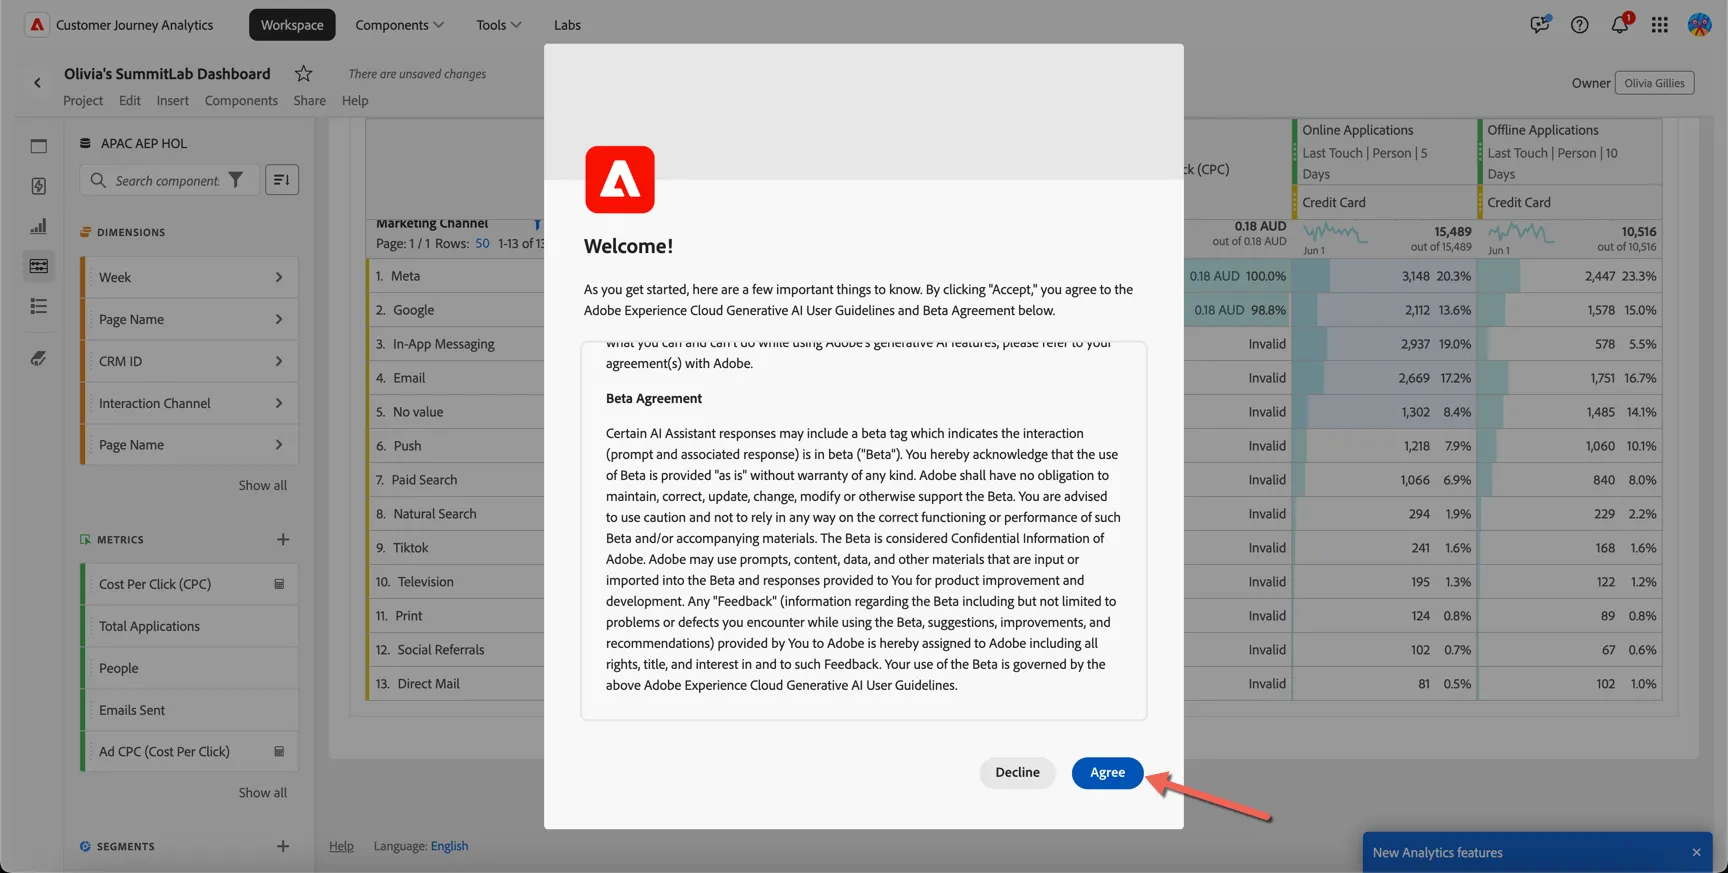Open the Tools dropdown menu
Screen dimensions: 1728x873
pyautogui.click(x=498, y=25)
